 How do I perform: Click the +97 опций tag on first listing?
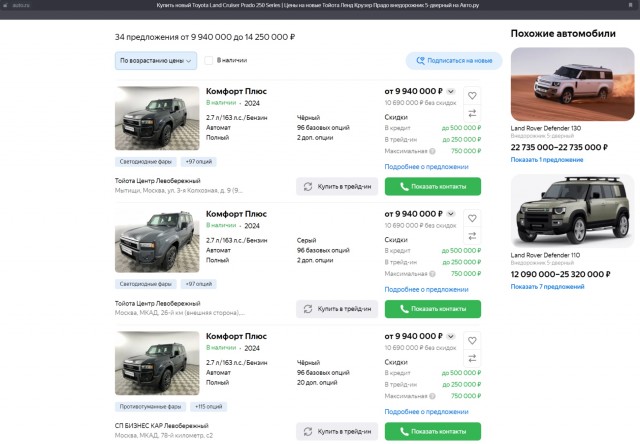(199, 162)
